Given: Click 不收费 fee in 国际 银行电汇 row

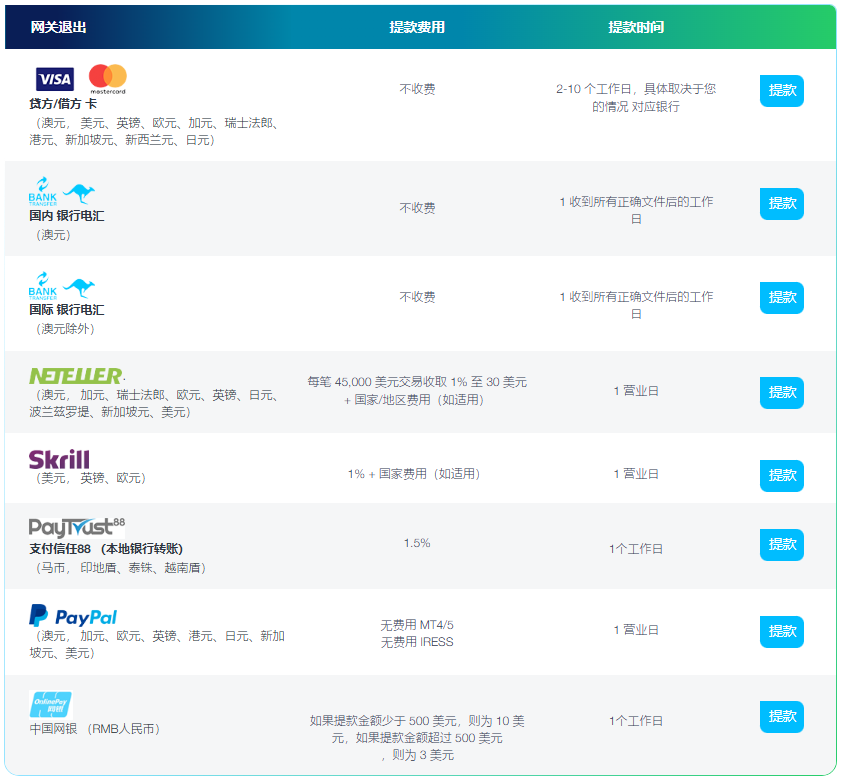Looking at the screenshot, I should 417,297.
